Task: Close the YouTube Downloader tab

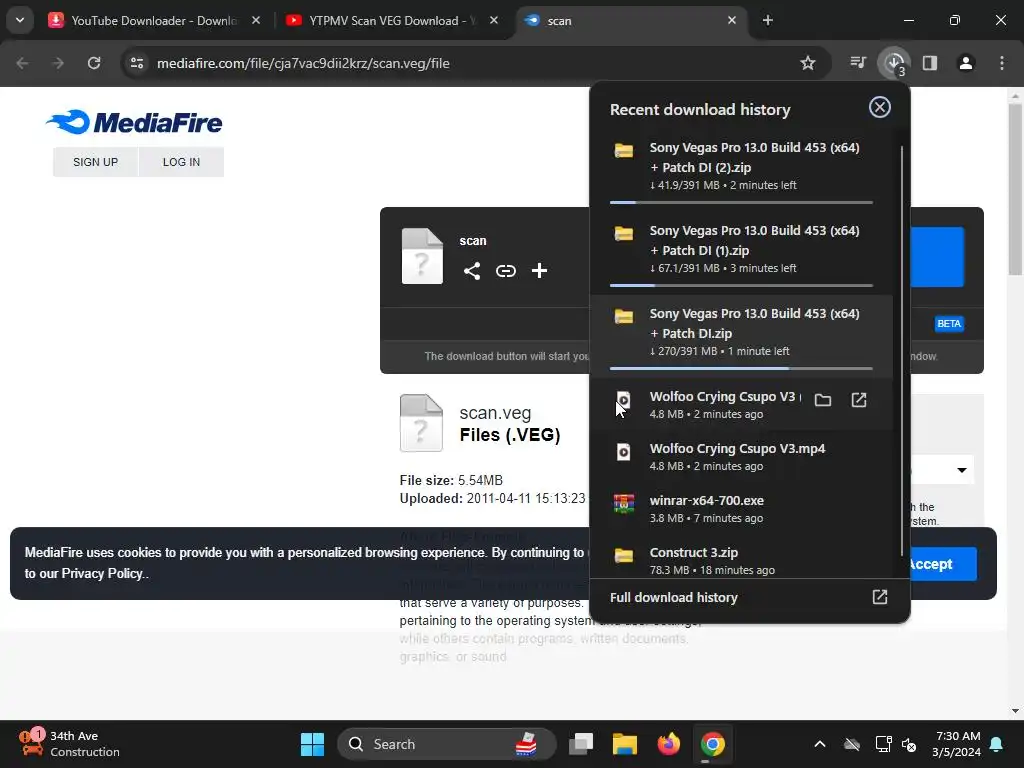Action: [256, 20]
